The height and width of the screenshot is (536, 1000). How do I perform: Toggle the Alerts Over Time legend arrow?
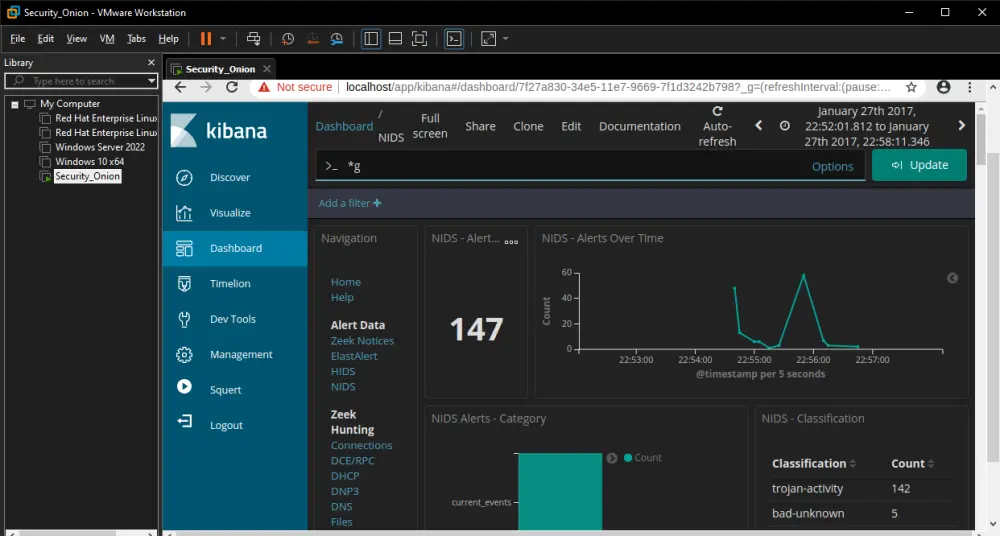coord(952,278)
